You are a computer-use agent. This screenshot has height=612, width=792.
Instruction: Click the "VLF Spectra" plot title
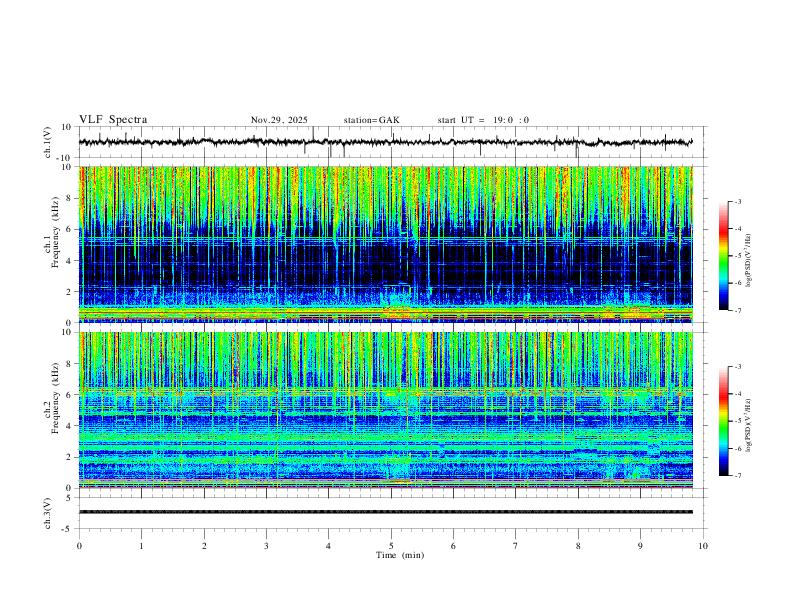[113, 120]
